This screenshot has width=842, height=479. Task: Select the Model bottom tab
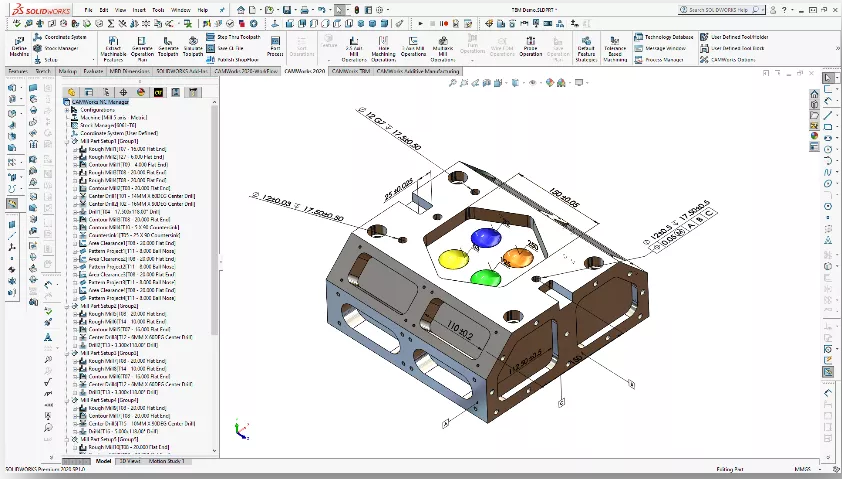[103, 461]
